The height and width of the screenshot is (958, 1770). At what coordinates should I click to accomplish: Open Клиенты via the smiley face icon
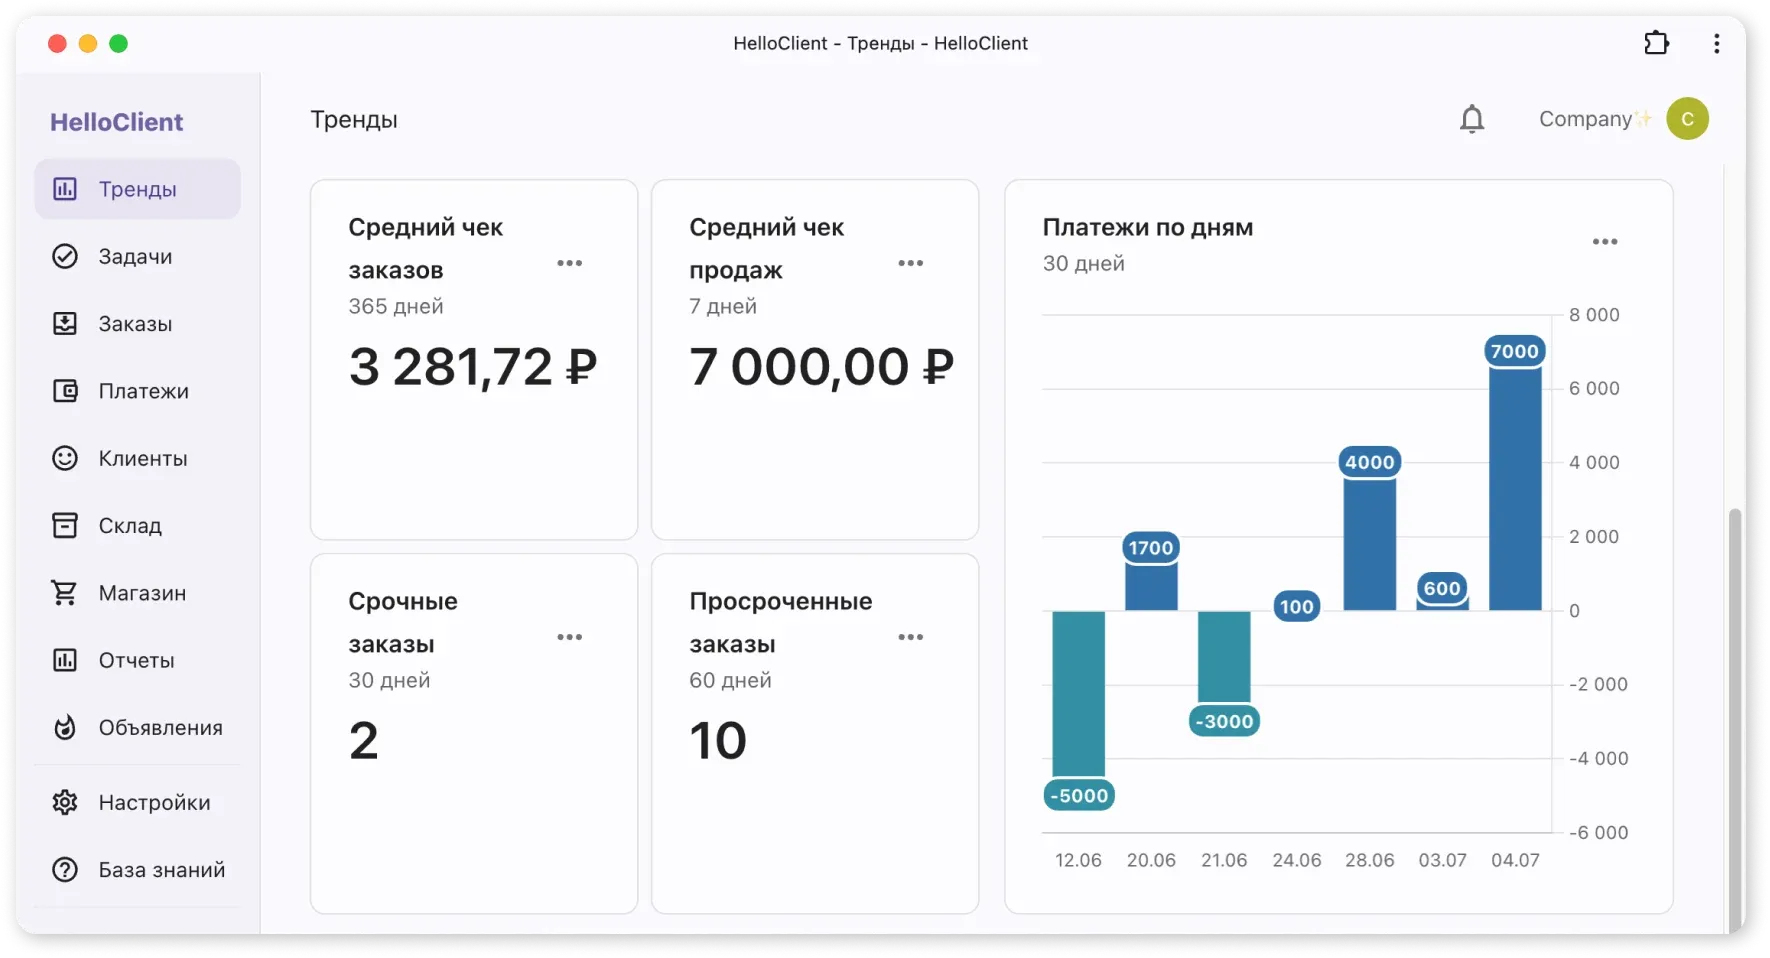(65, 458)
